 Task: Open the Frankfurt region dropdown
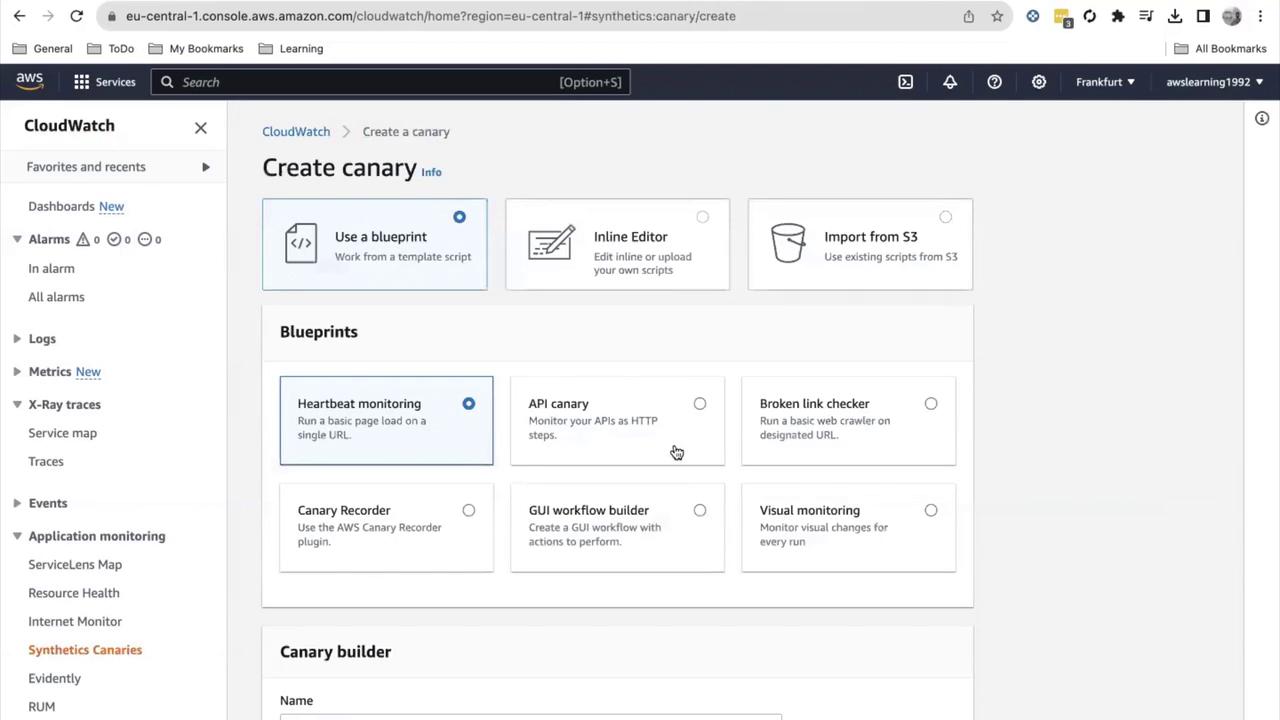coord(1105,82)
